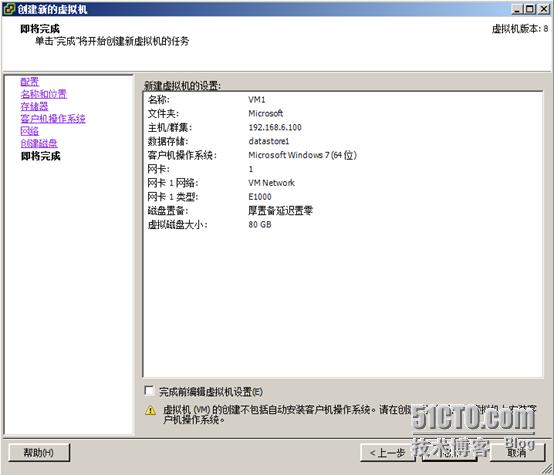554x476 pixels.
Task: Select the datastore1 value
Action: (x=269, y=141)
